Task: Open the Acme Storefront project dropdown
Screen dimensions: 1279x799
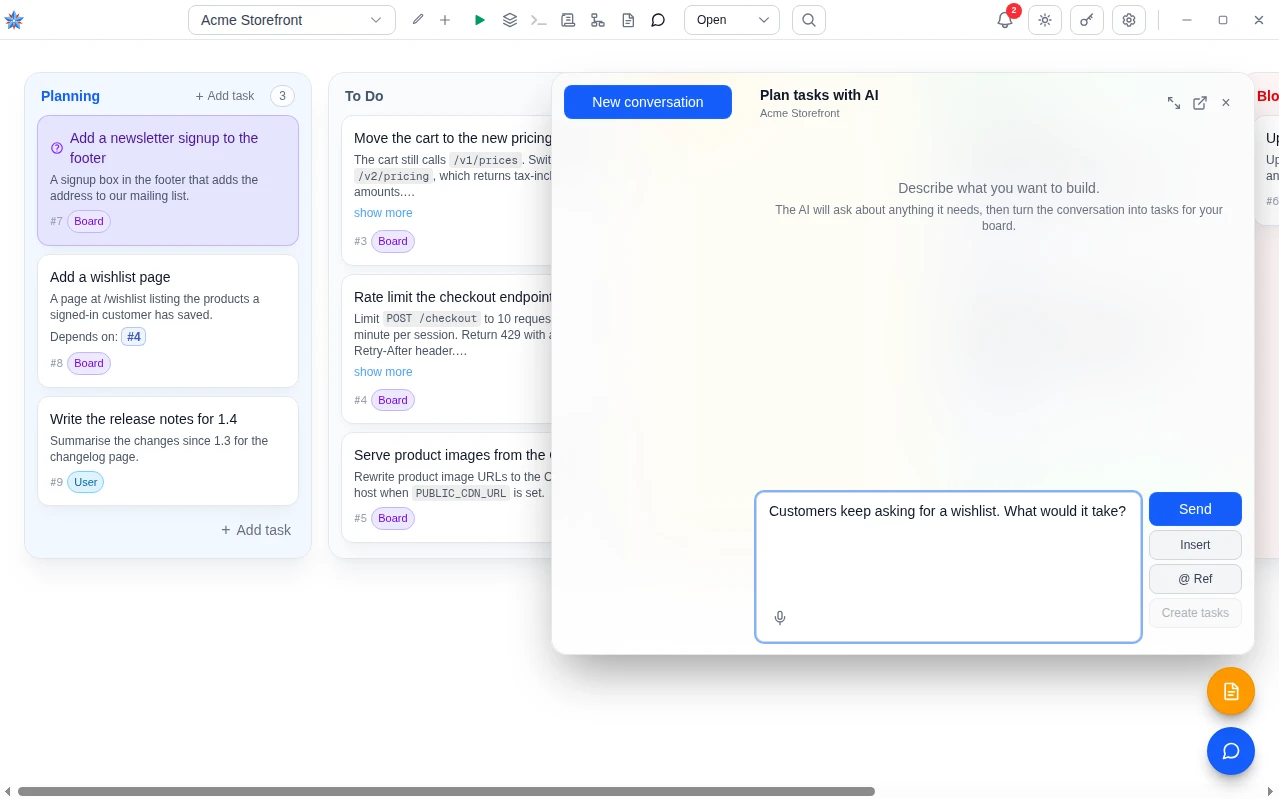Action: [x=292, y=20]
